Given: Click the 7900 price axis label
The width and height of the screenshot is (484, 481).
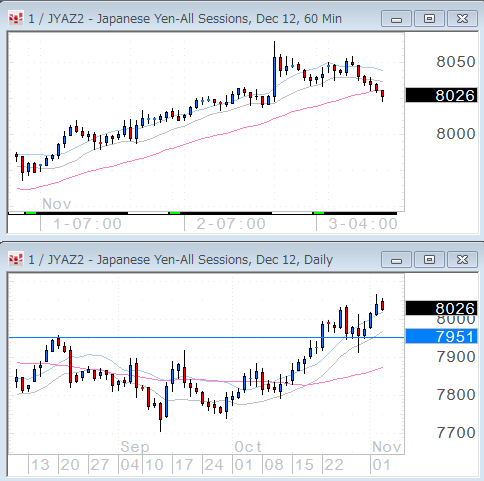Looking at the screenshot, I should (x=455, y=357).
